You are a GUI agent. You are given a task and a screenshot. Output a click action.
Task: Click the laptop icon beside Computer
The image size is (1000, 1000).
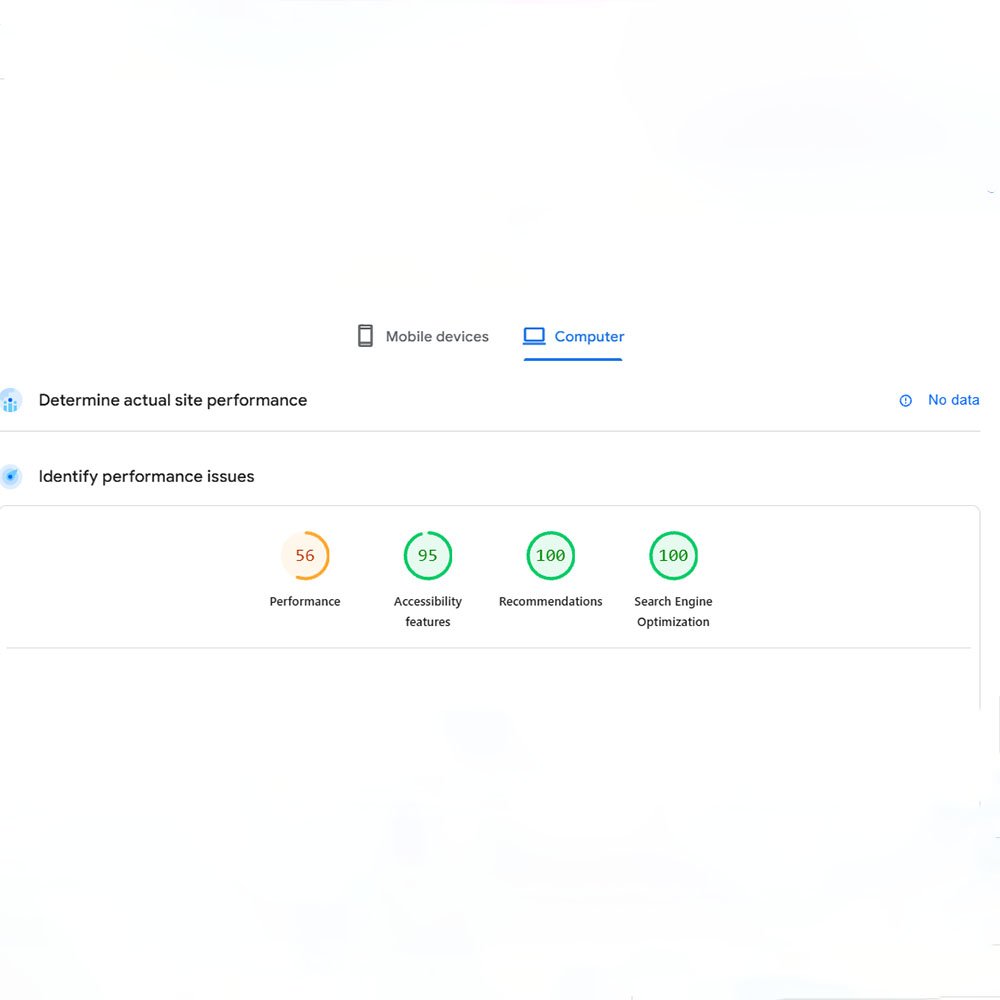coord(534,336)
